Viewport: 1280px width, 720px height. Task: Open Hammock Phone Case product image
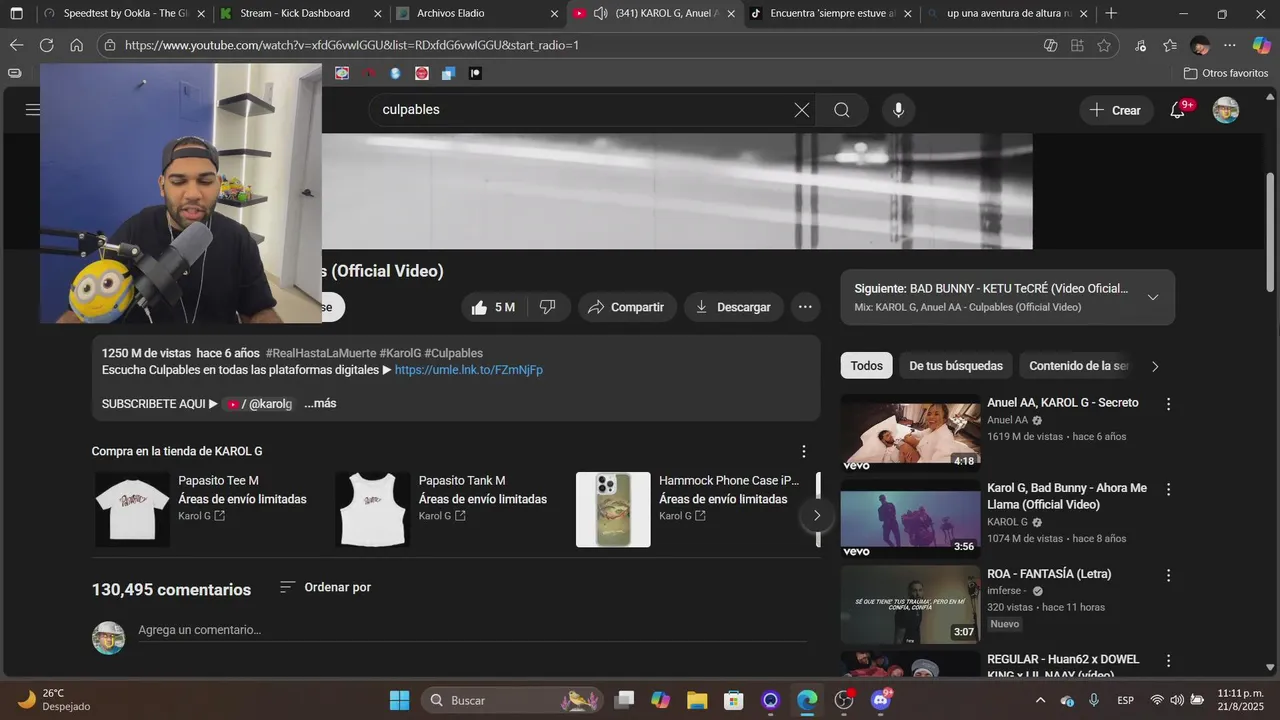(x=613, y=509)
